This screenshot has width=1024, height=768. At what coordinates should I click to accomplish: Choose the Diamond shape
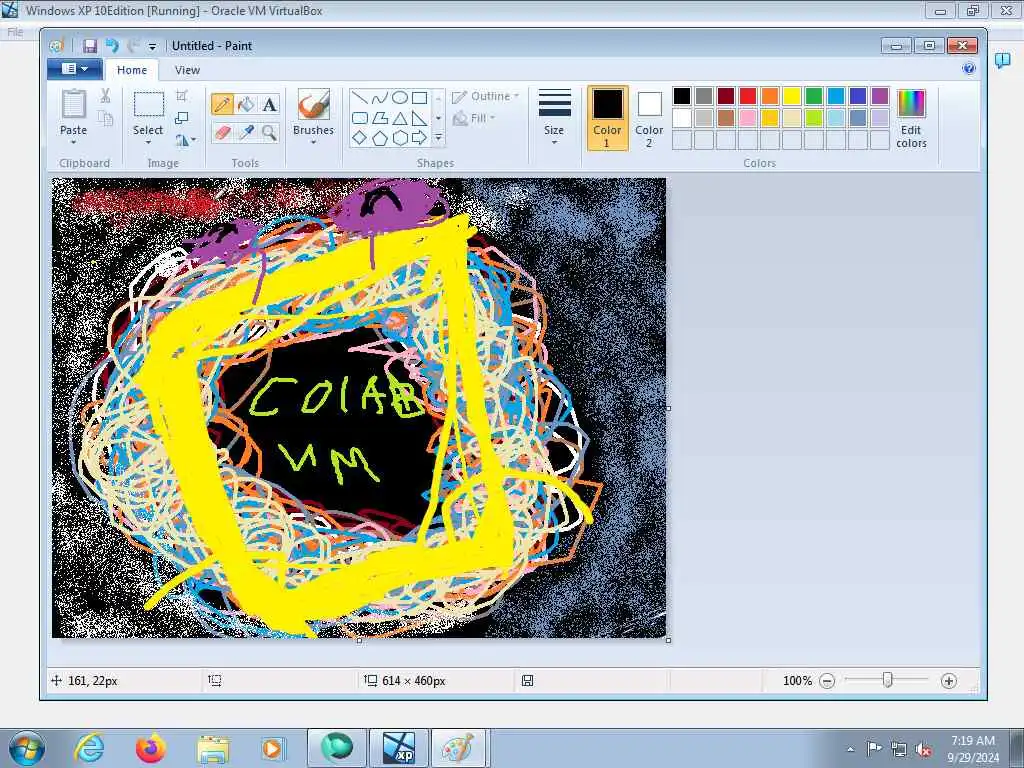(359, 138)
